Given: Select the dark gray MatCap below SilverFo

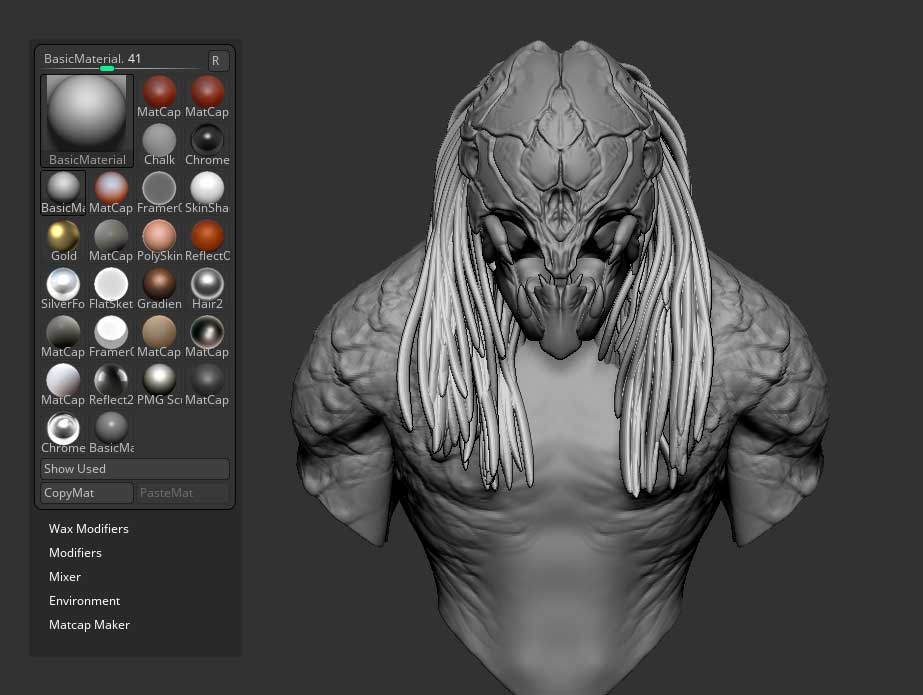Looking at the screenshot, I should [63, 337].
